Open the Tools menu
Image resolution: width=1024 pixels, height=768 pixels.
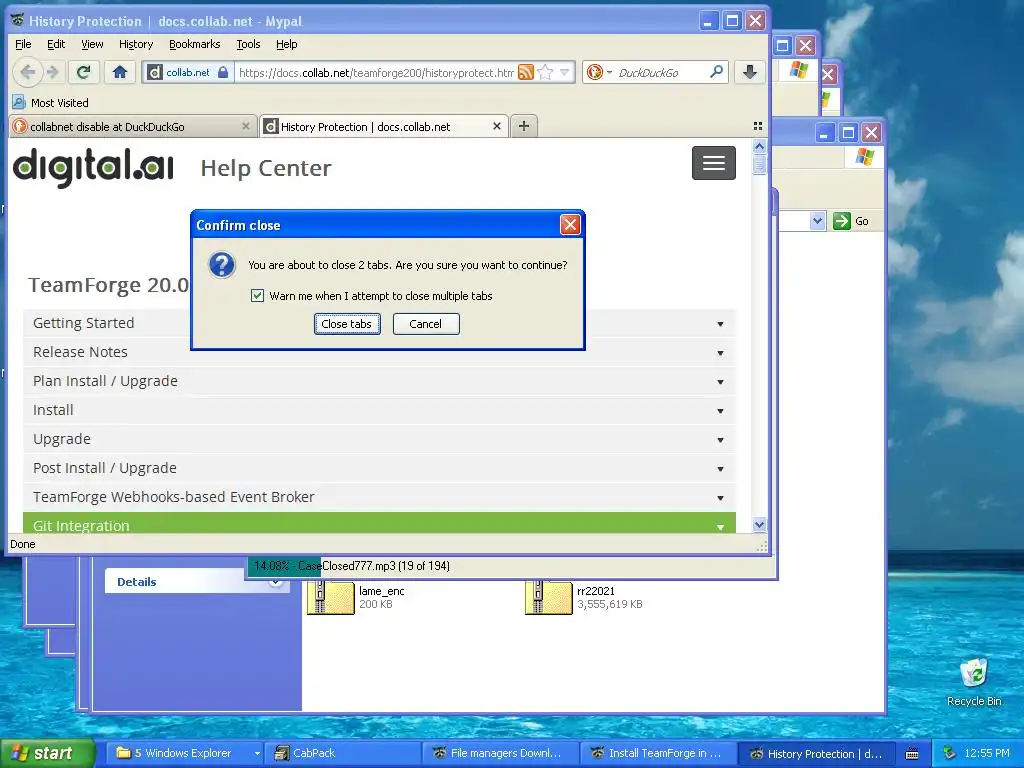pyautogui.click(x=248, y=44)
